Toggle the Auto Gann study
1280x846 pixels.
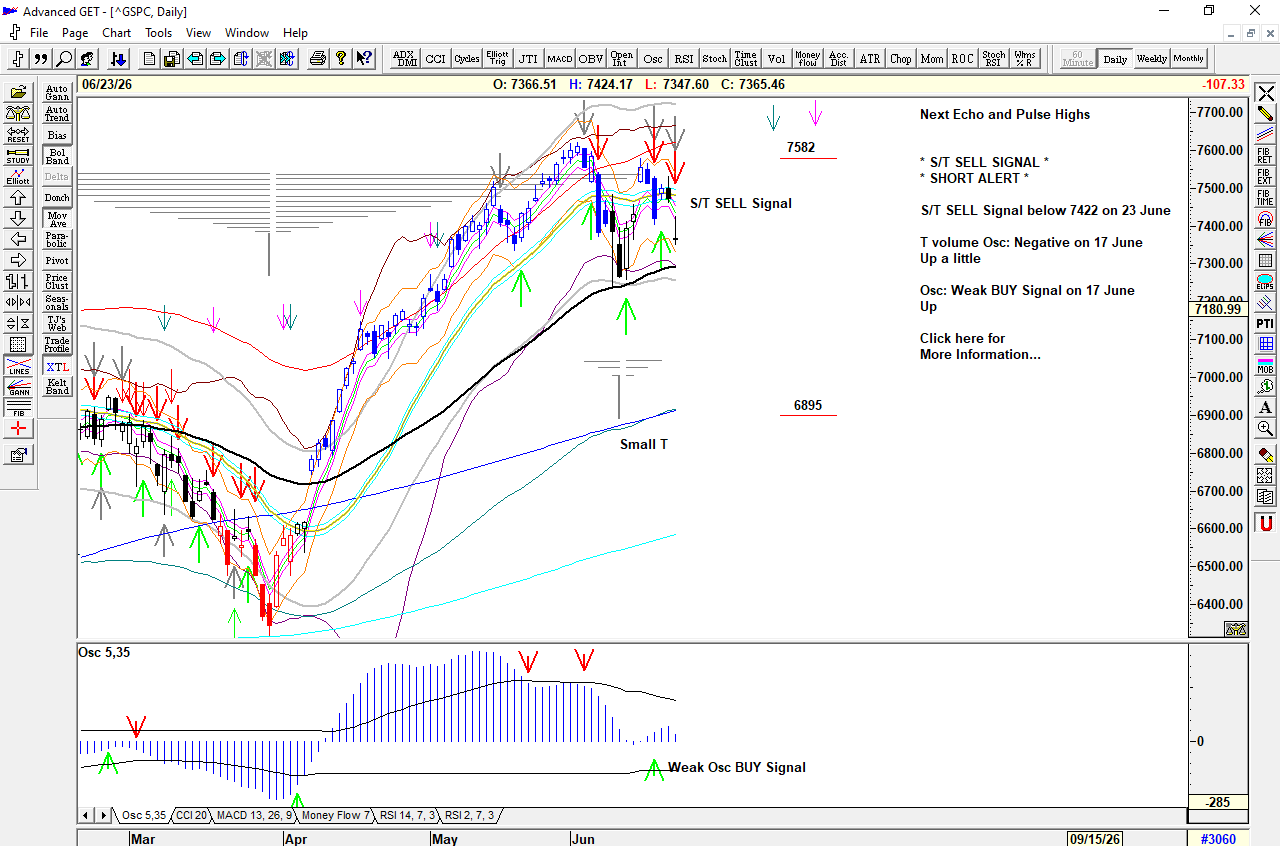tap(57, 93)
